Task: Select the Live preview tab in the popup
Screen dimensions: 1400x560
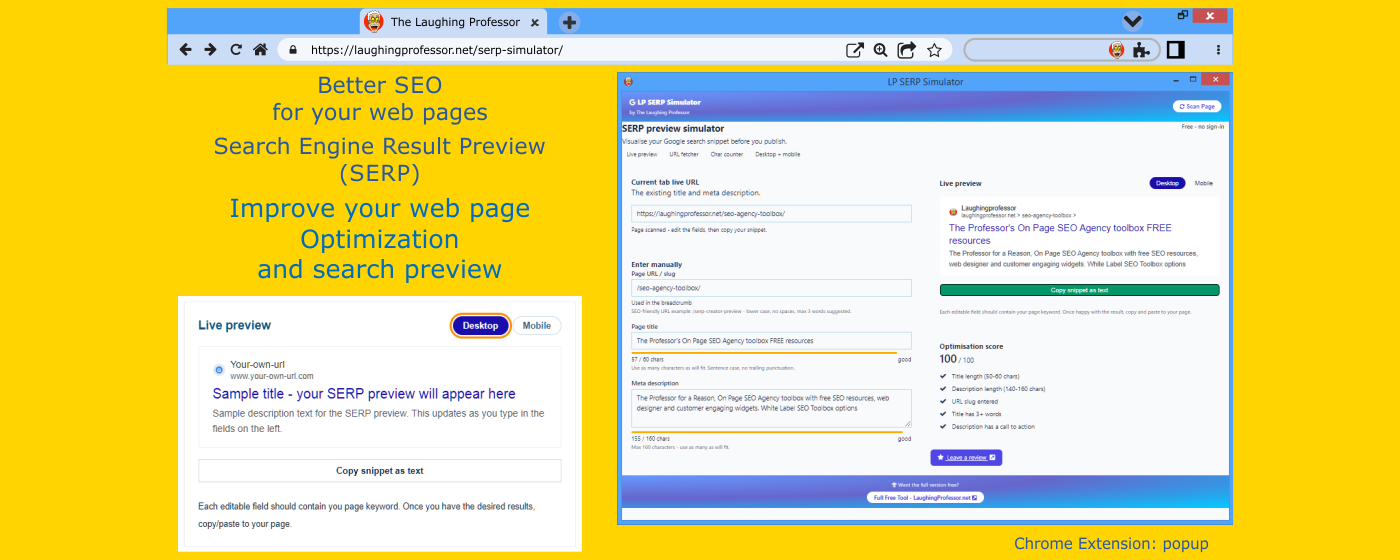Action: pos(642,155)
